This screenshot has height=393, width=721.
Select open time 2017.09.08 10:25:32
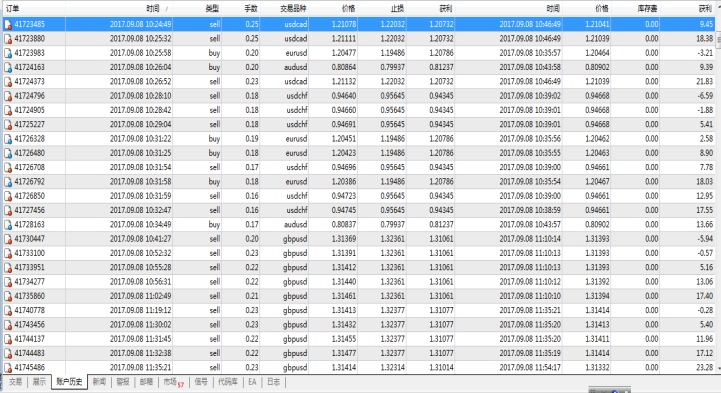(140, 39)
